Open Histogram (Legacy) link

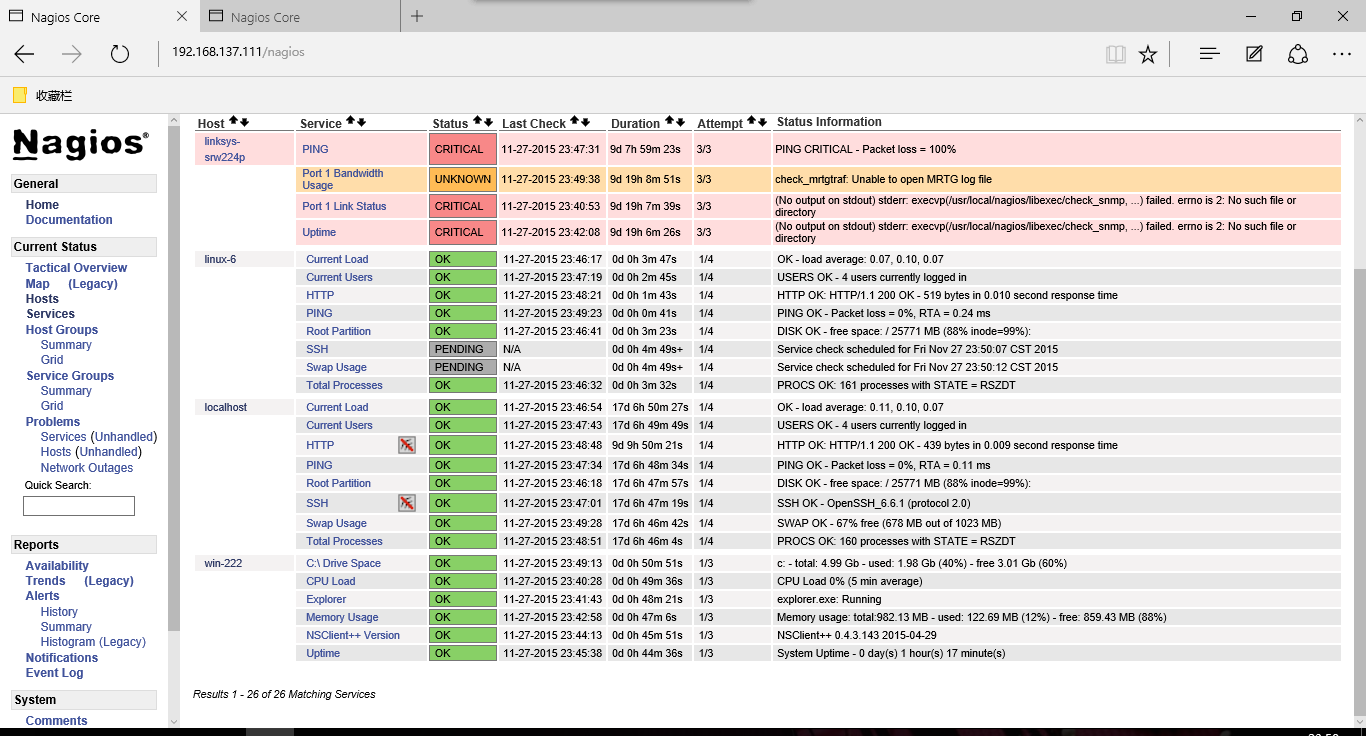[93, 642]
